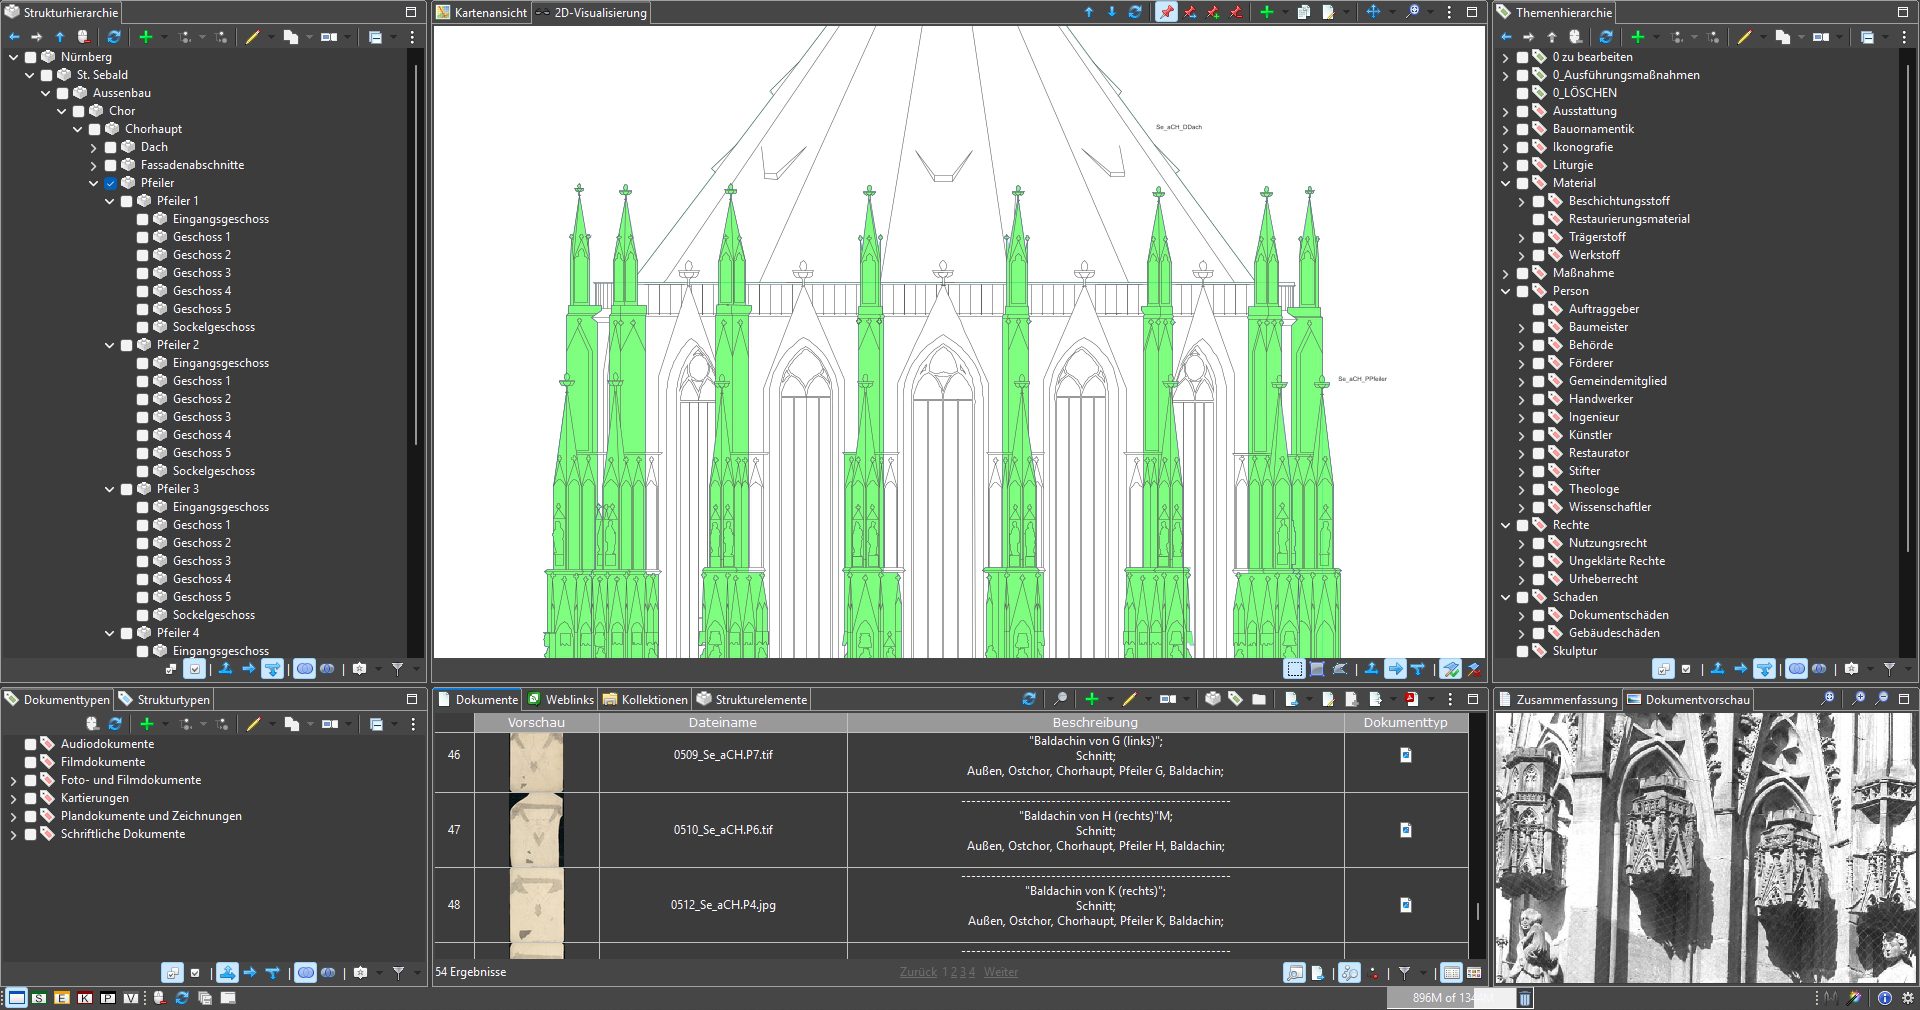Click green plus add icon in Themenhierarchie toolbar

(1637, 37)
